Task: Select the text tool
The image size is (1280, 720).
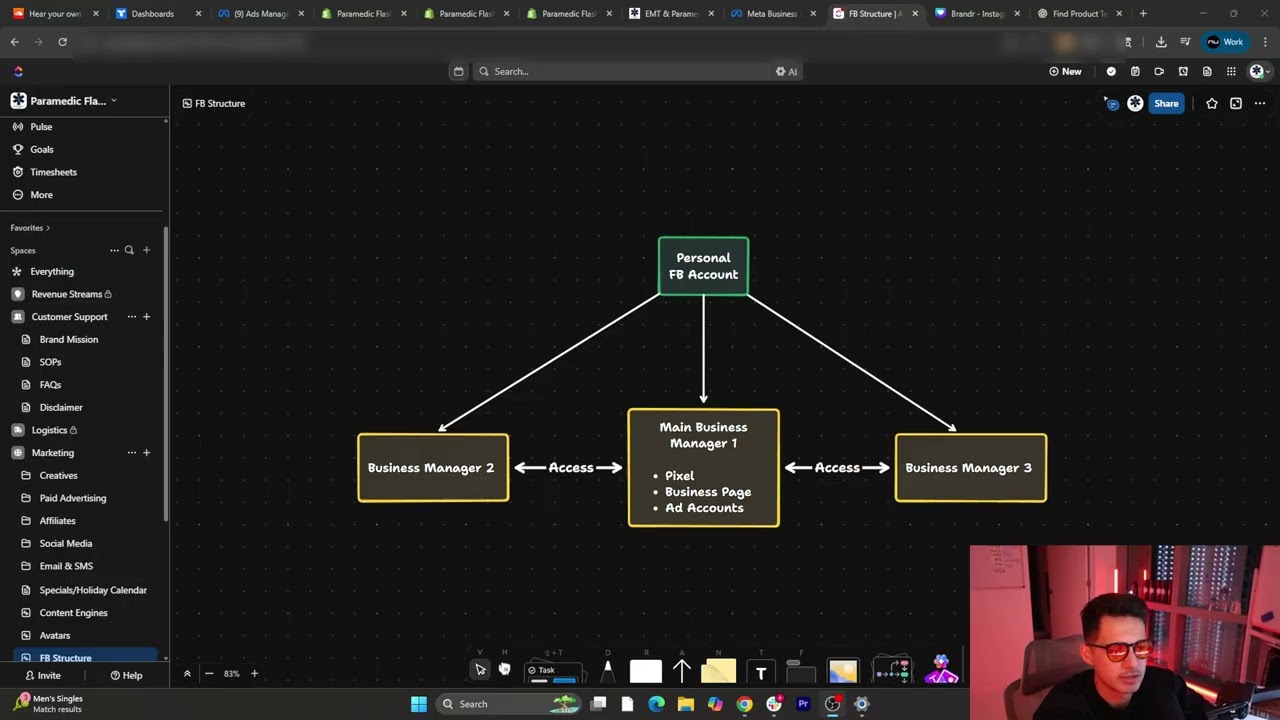Action: click(761, 672)
